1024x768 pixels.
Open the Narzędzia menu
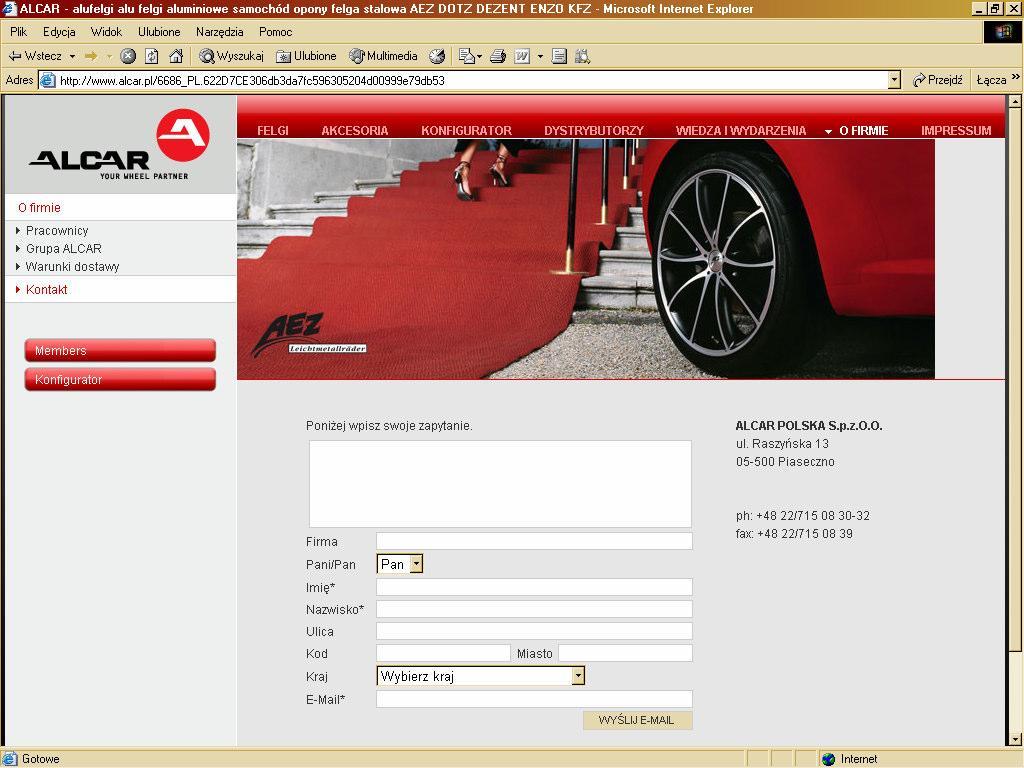coord(219,32)
